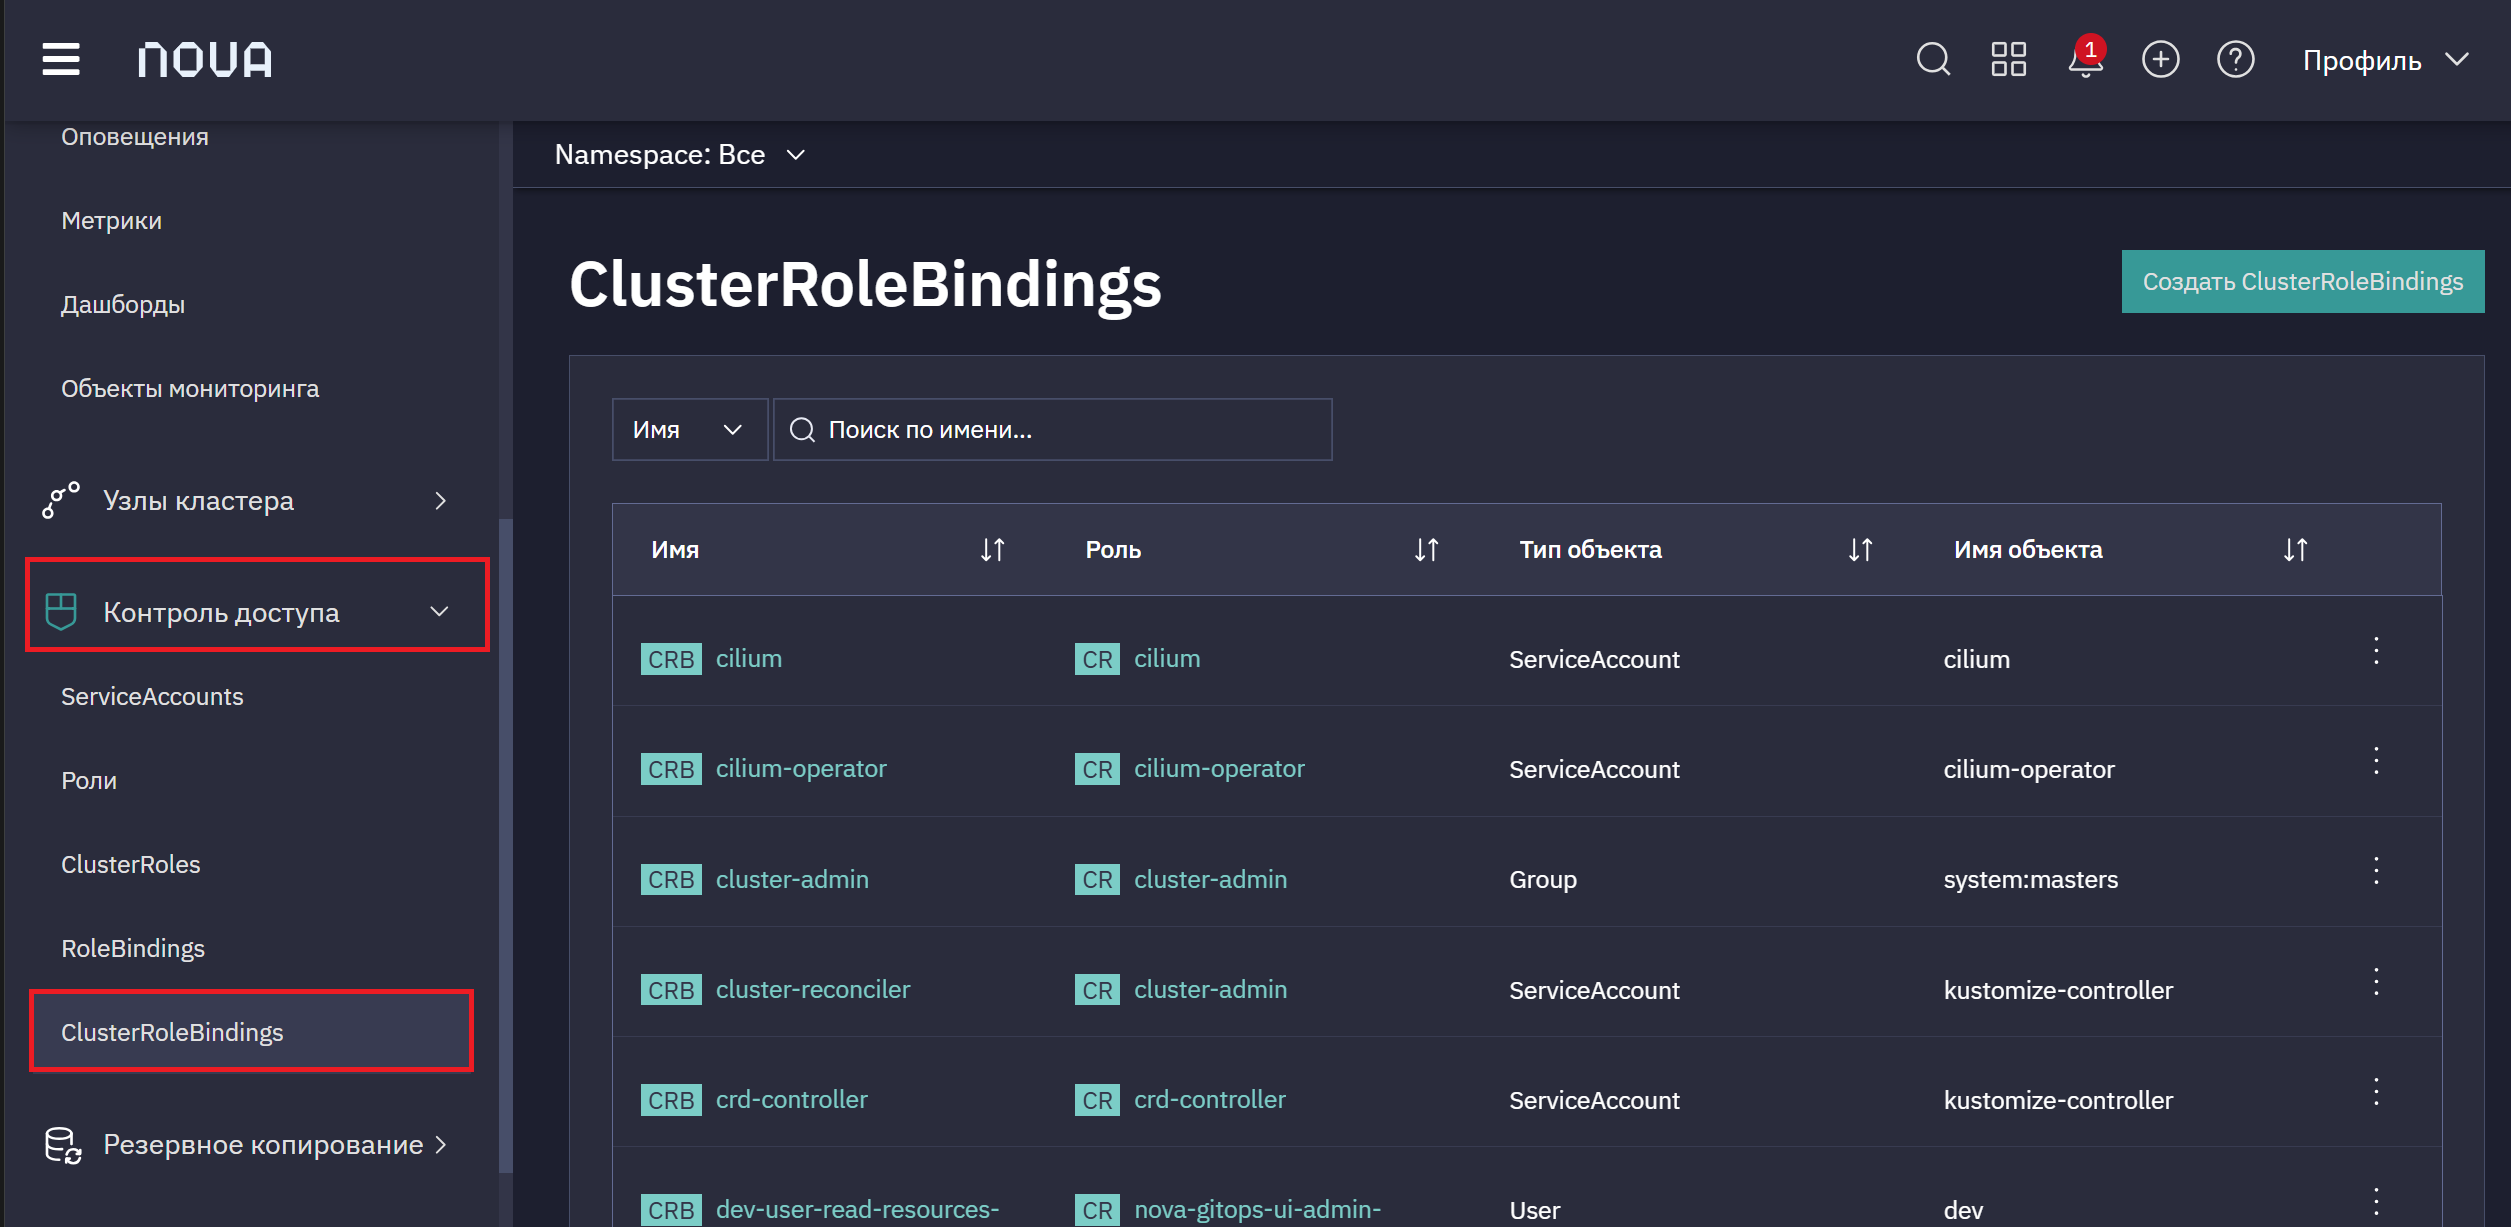Screen dimensions: 2511x1227
Task: Click the User object type cell
Action: click(1534, 1210)
